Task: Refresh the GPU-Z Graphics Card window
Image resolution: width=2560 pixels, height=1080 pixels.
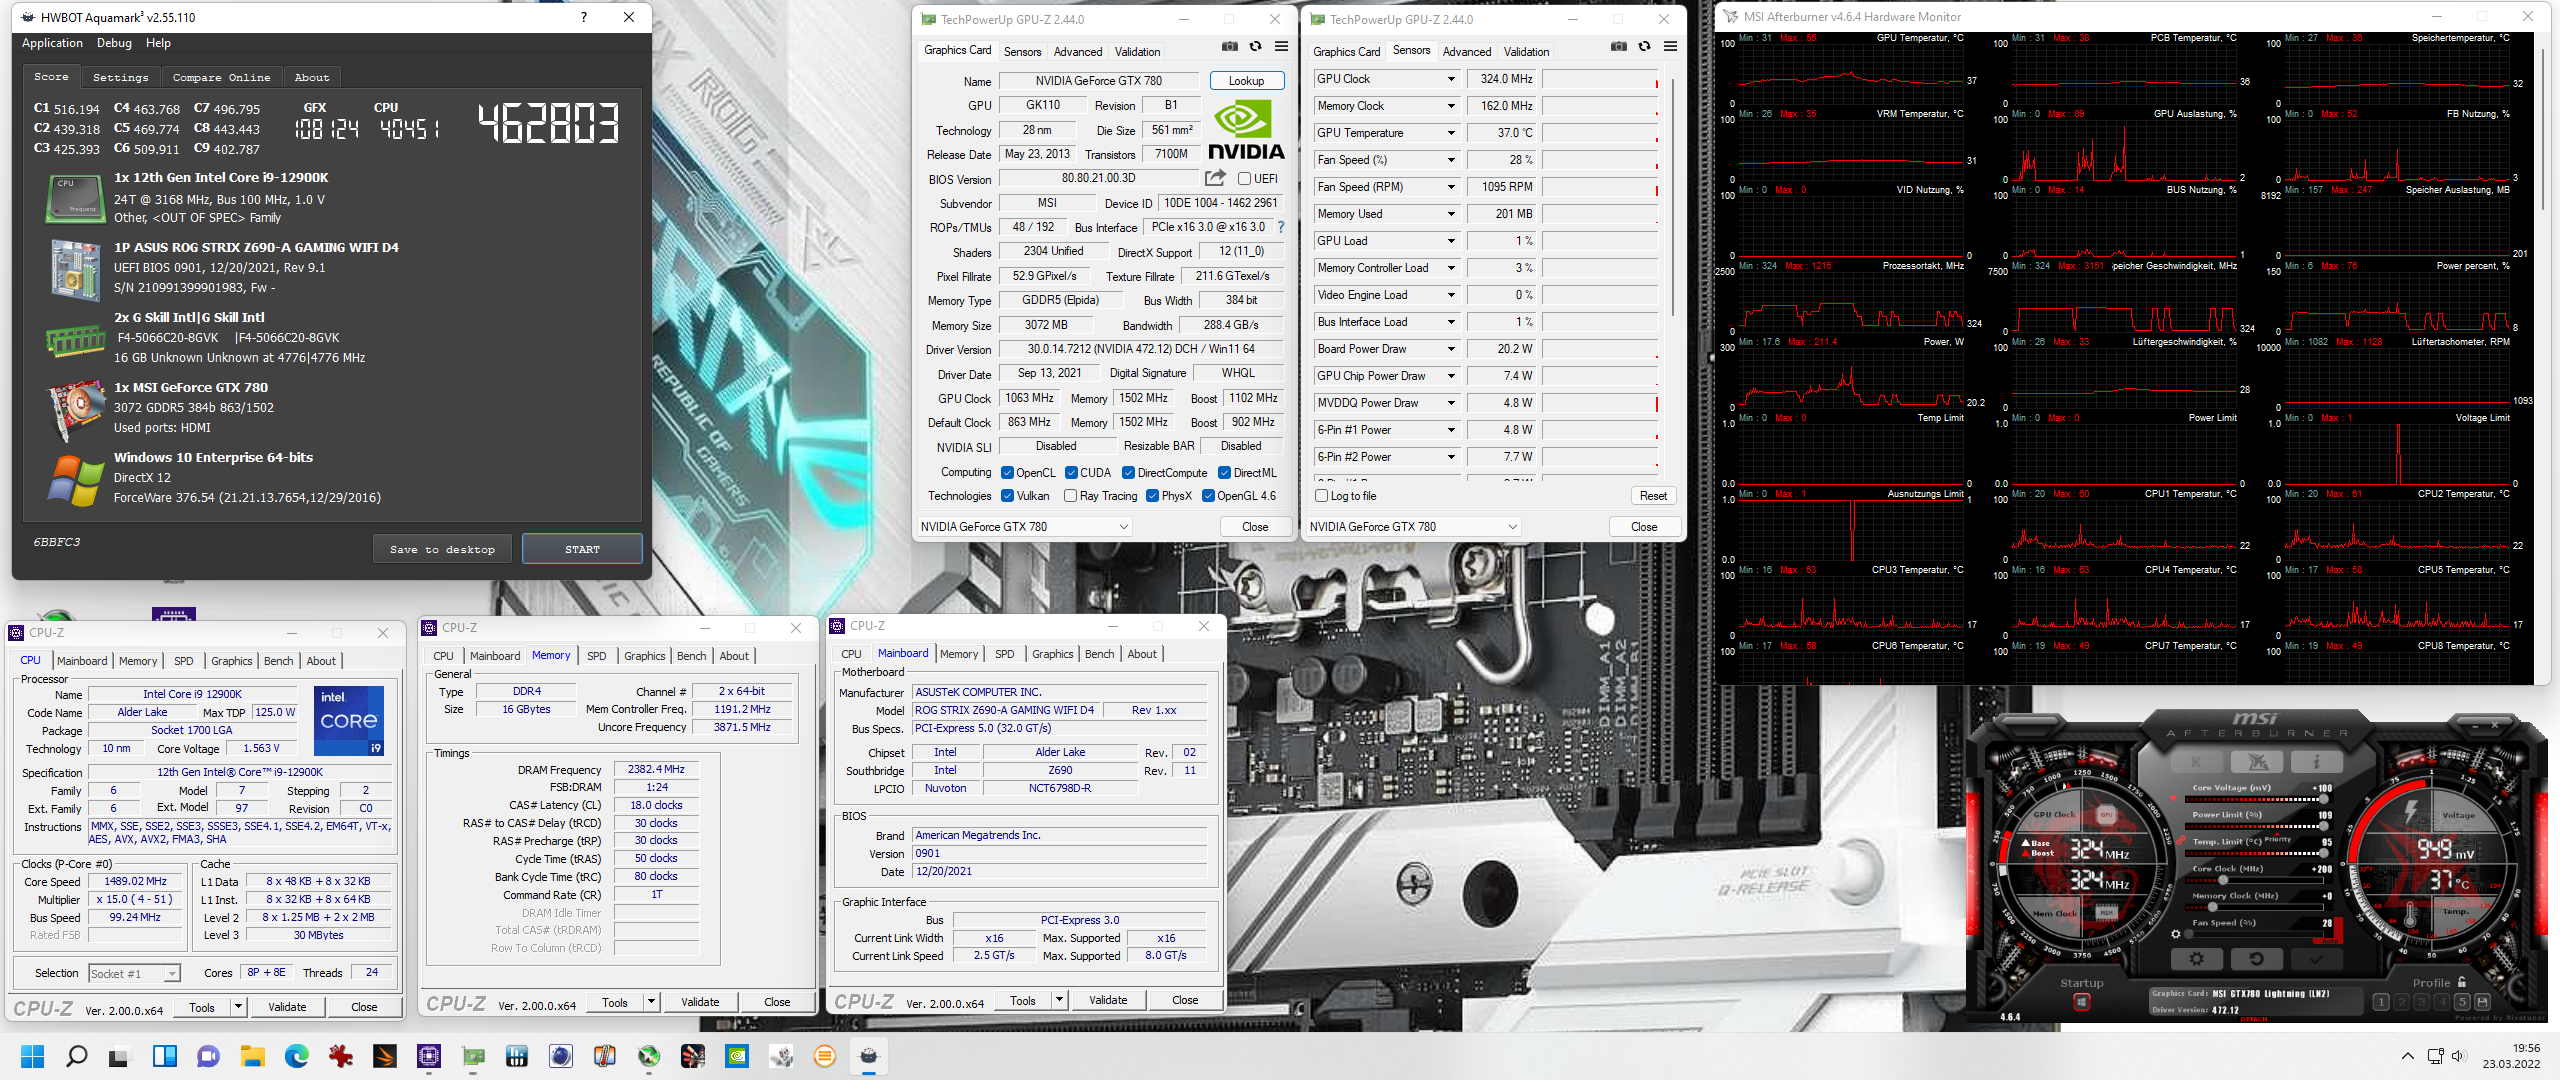Action: pyautogui.click(x=1256, y=47)
